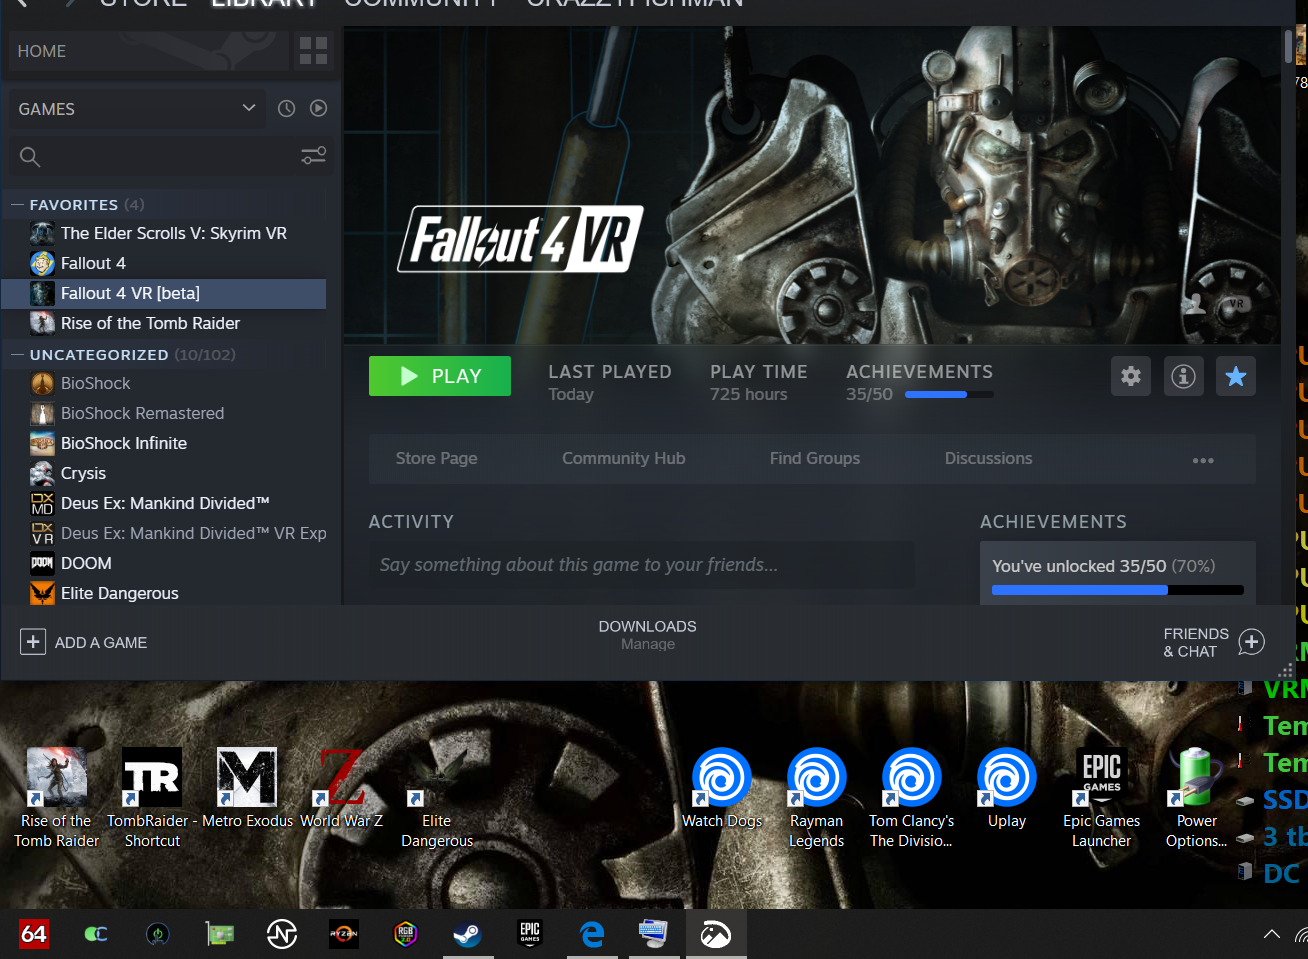The width and height of the screenshot is (1308, 959).
Task: Open Watch Dogs desktop shortcut
Action: click(722, 790)
